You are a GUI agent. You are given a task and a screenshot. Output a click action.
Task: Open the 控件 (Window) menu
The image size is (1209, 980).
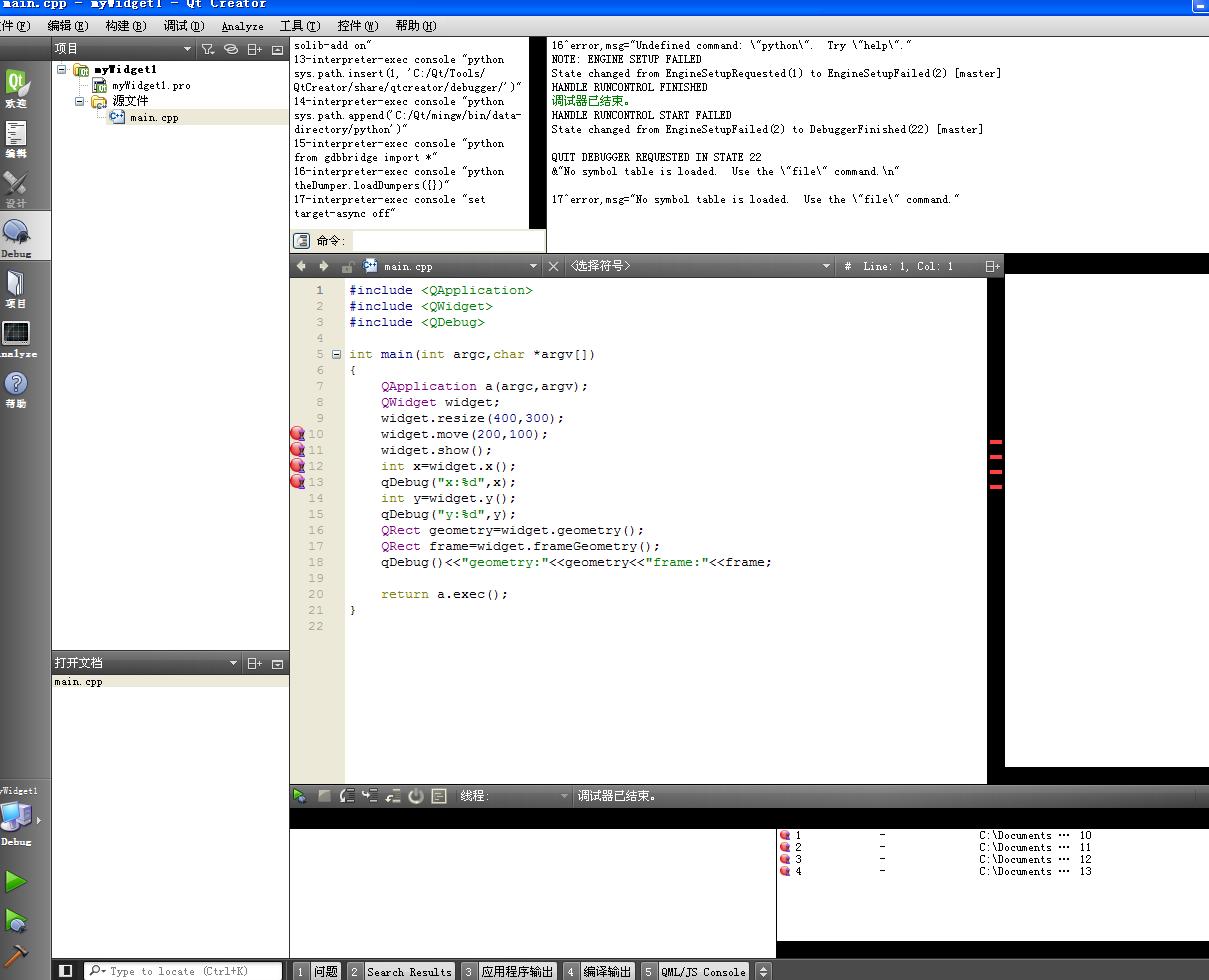click(358, 26)
